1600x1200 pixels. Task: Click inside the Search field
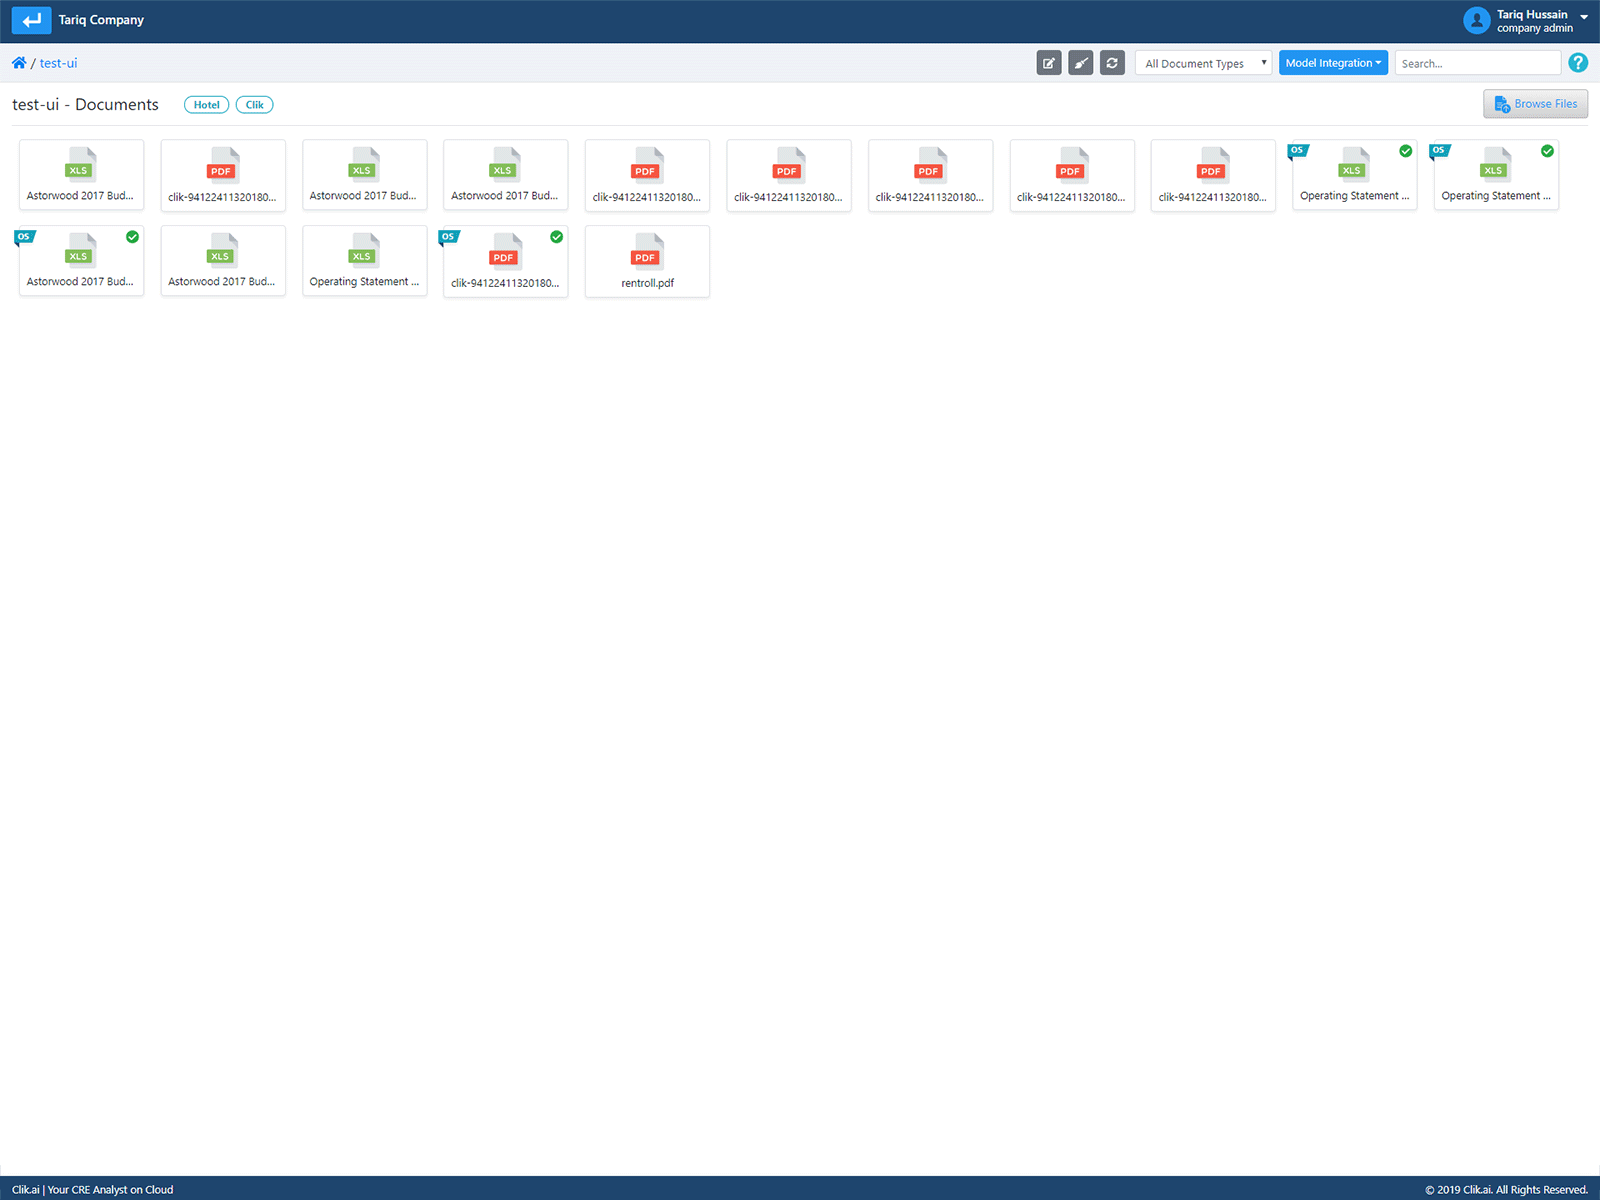[x=1477, y=62]
